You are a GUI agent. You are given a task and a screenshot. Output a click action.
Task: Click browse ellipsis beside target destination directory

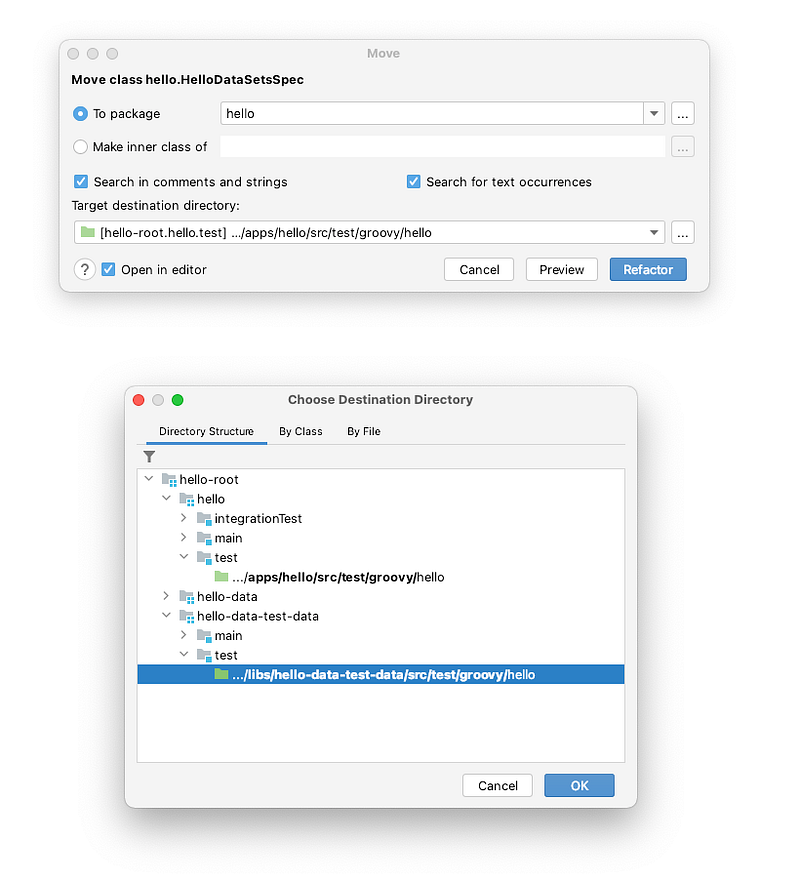point(683,233)
